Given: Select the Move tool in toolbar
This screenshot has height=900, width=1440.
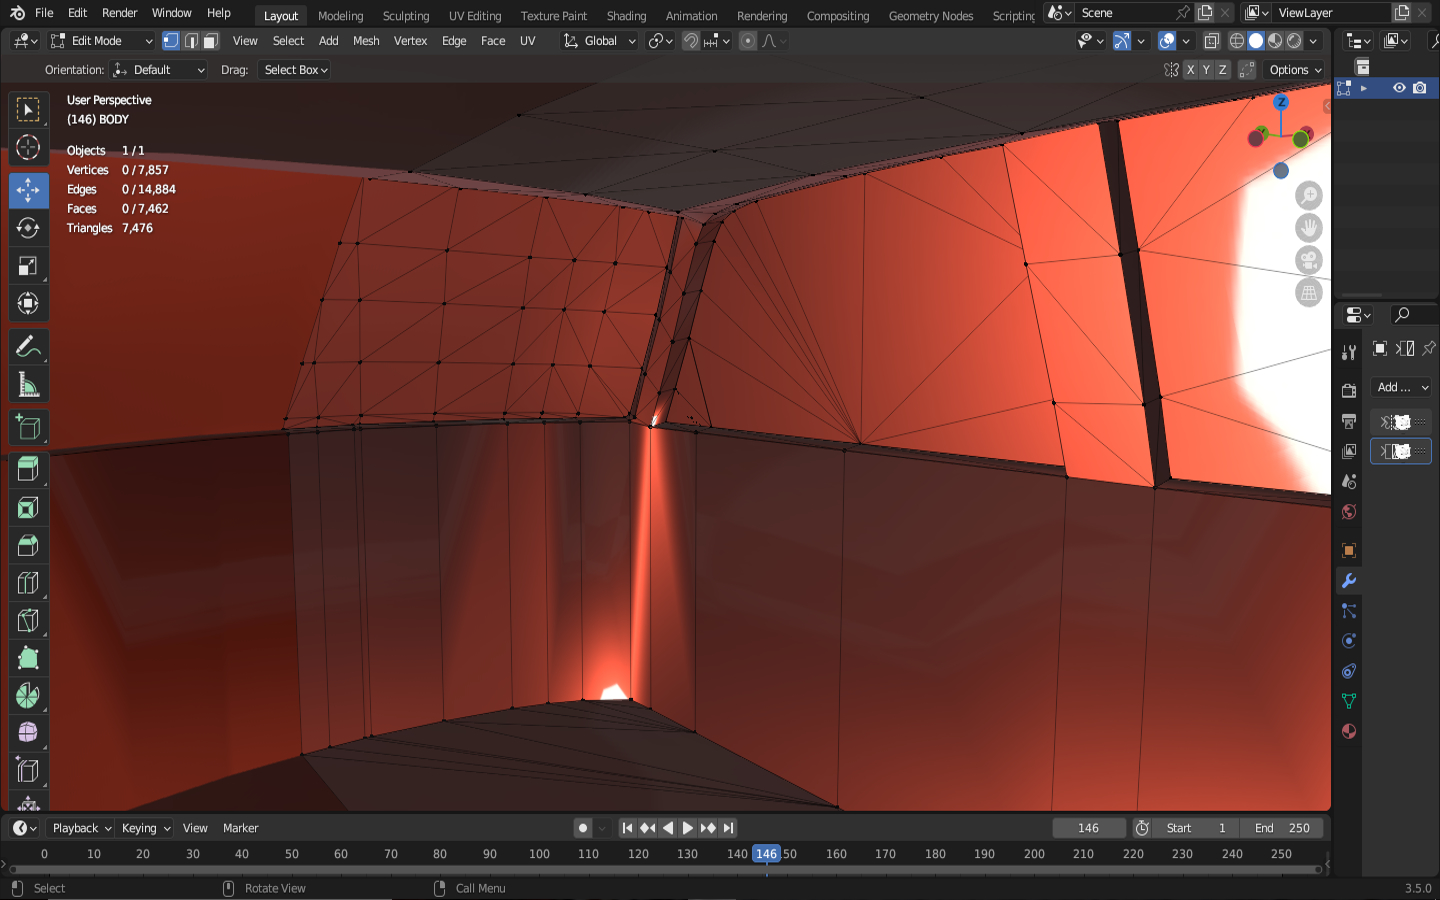Looking at the screenshot, I should click(28, 190).
